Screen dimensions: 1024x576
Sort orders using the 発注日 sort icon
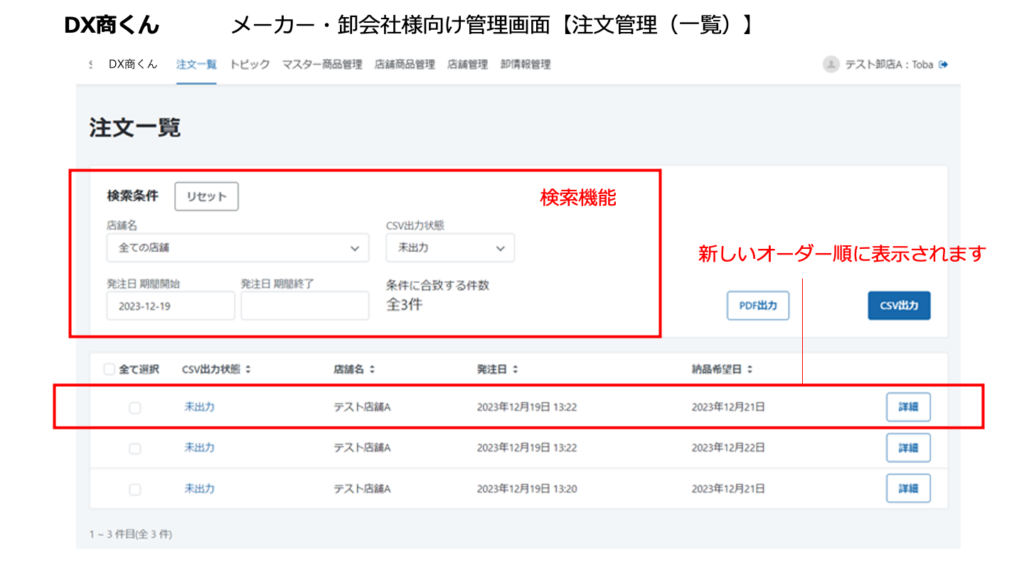[516, 369]
